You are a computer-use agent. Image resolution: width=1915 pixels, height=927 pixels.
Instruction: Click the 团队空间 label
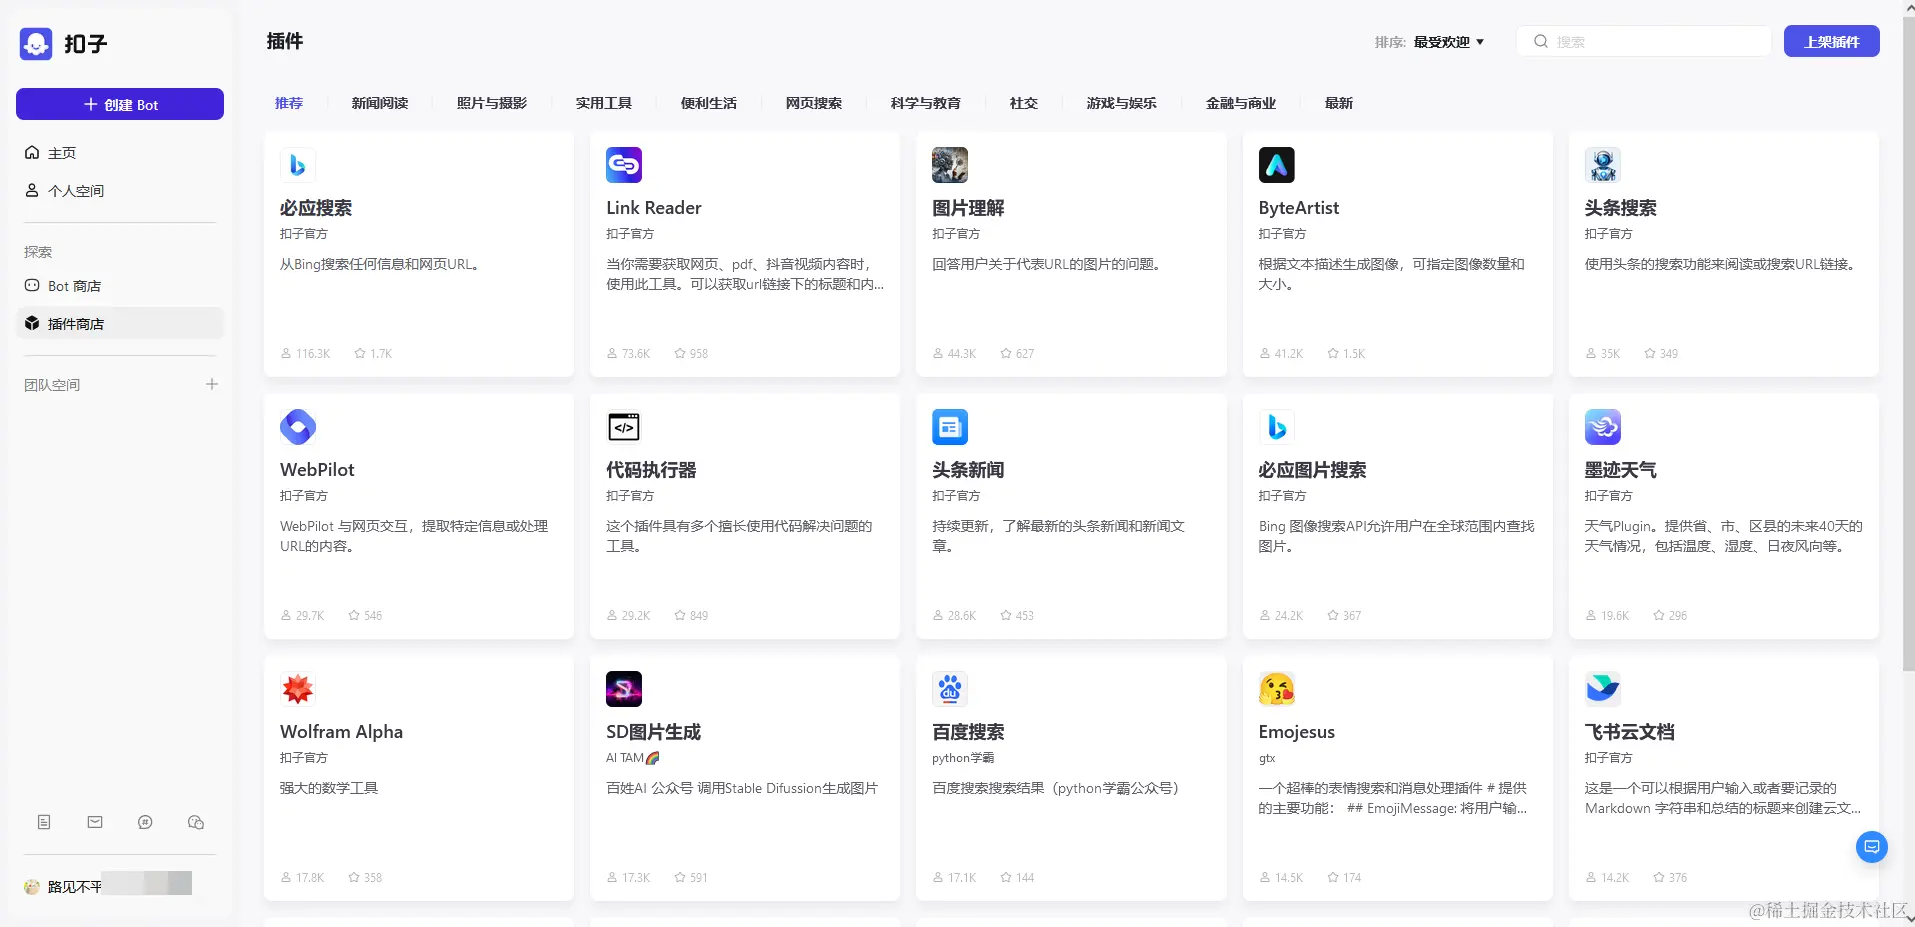click(x=52, y=385)
